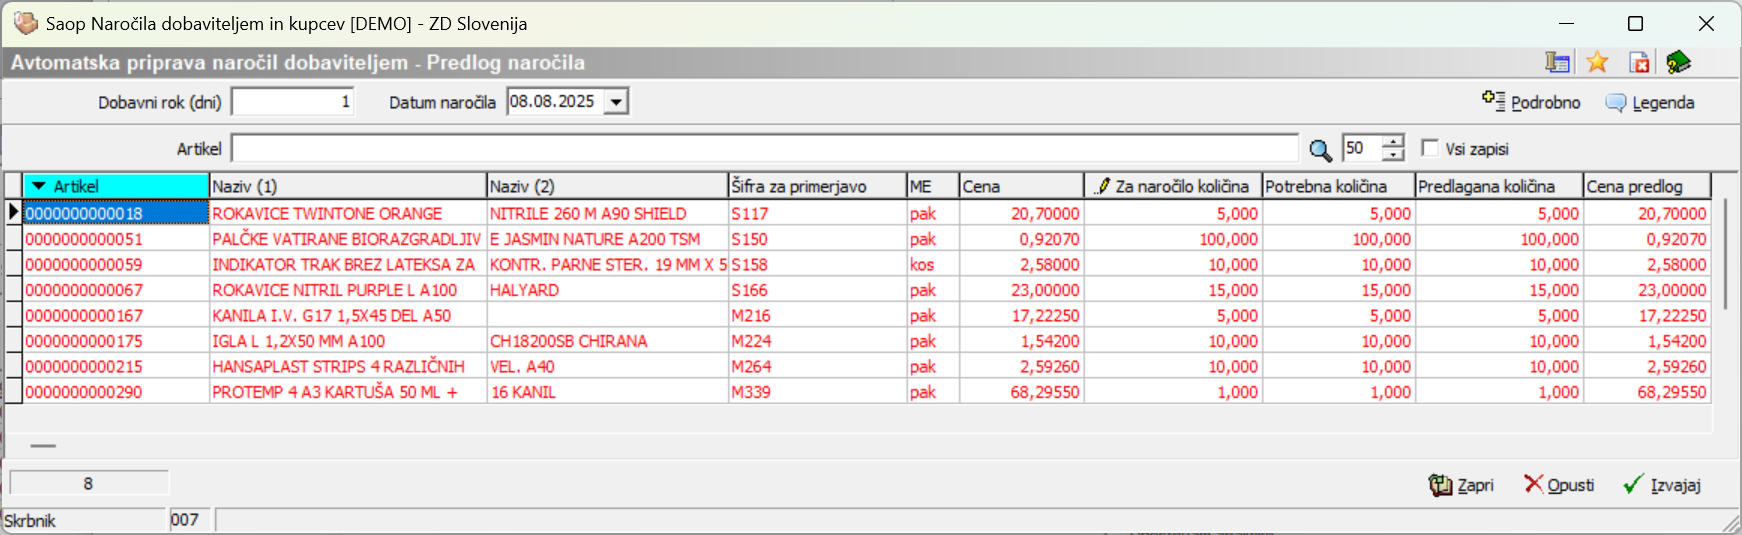The image size is (1742, 535).
Task: Click ROKAVICE NITRIL PURPLE L A100 cell
Action: 347,290
